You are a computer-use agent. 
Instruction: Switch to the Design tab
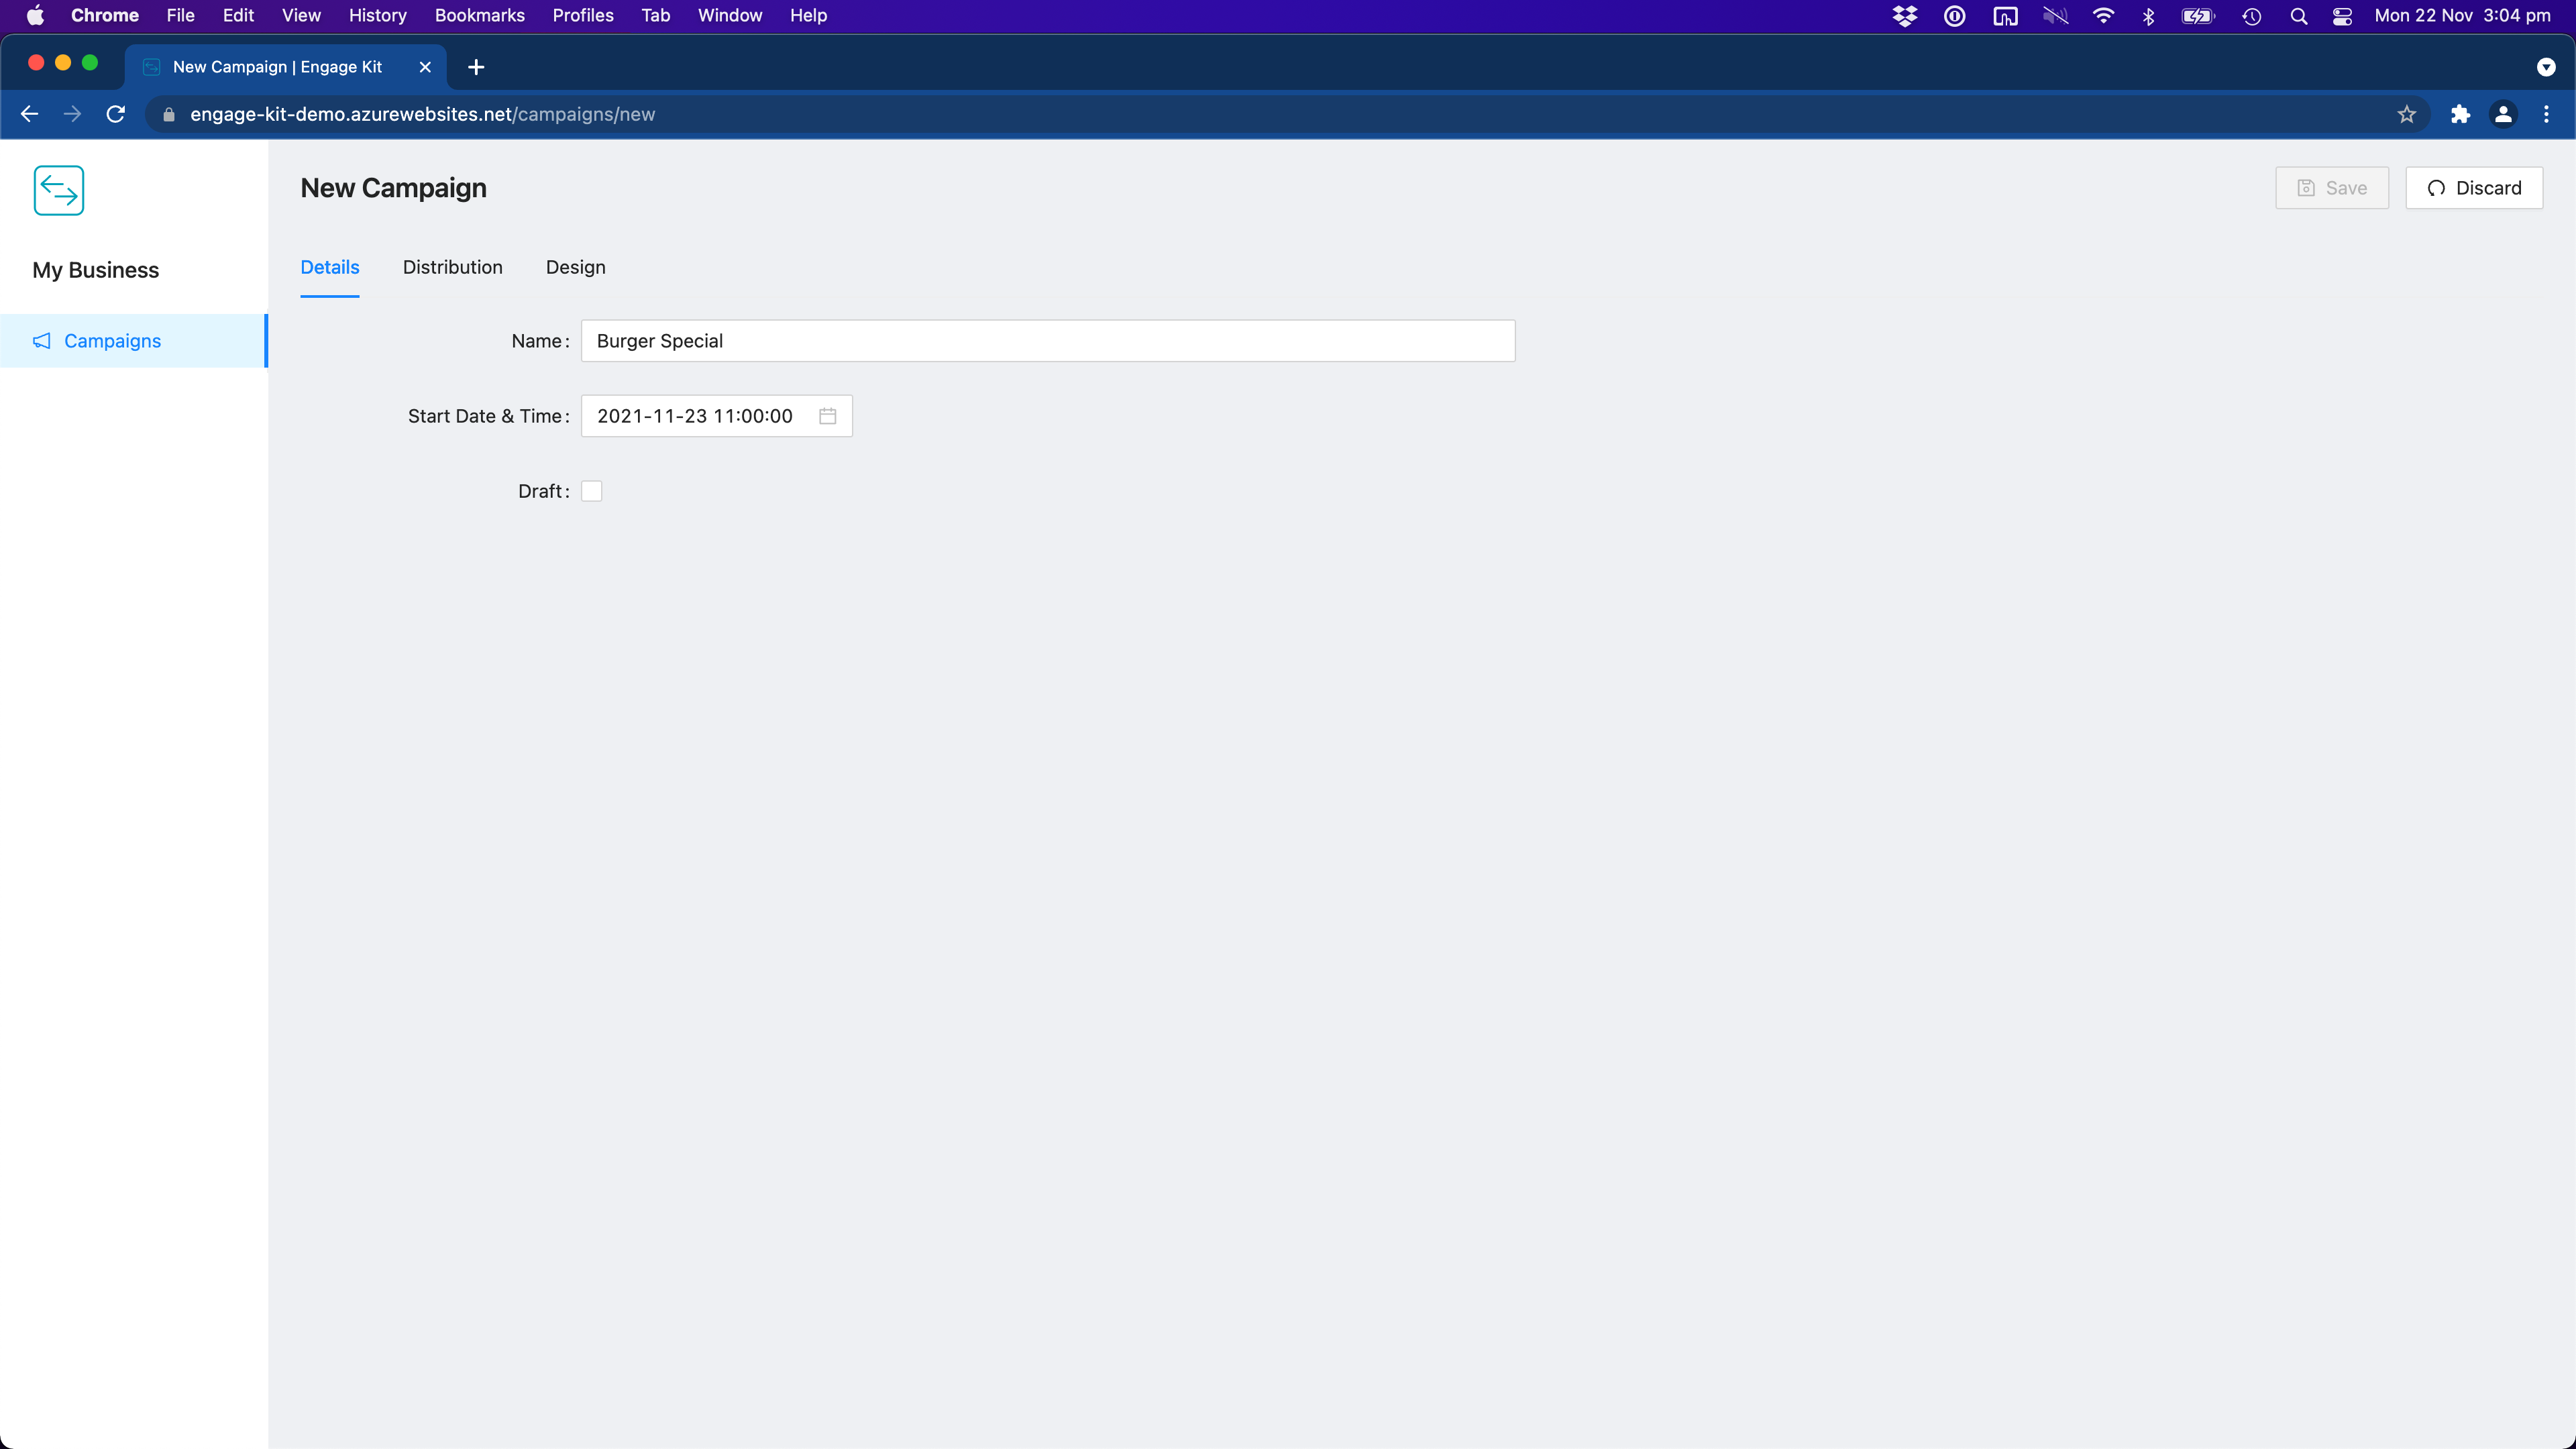pyautogui.click(x=575, y=267)
